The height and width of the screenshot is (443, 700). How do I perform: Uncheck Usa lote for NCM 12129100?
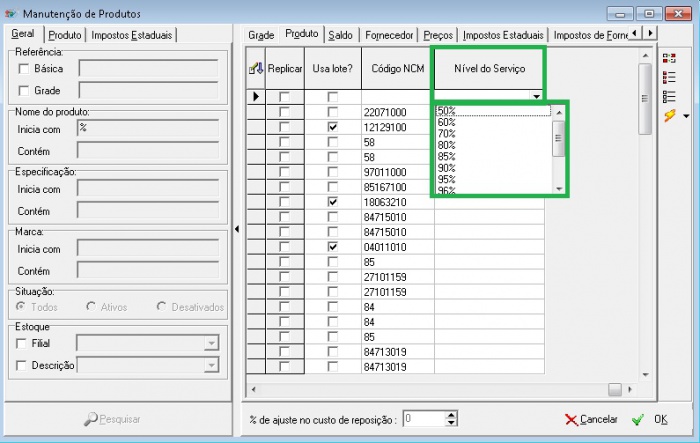pyautogui.click(x=333, y=127)
